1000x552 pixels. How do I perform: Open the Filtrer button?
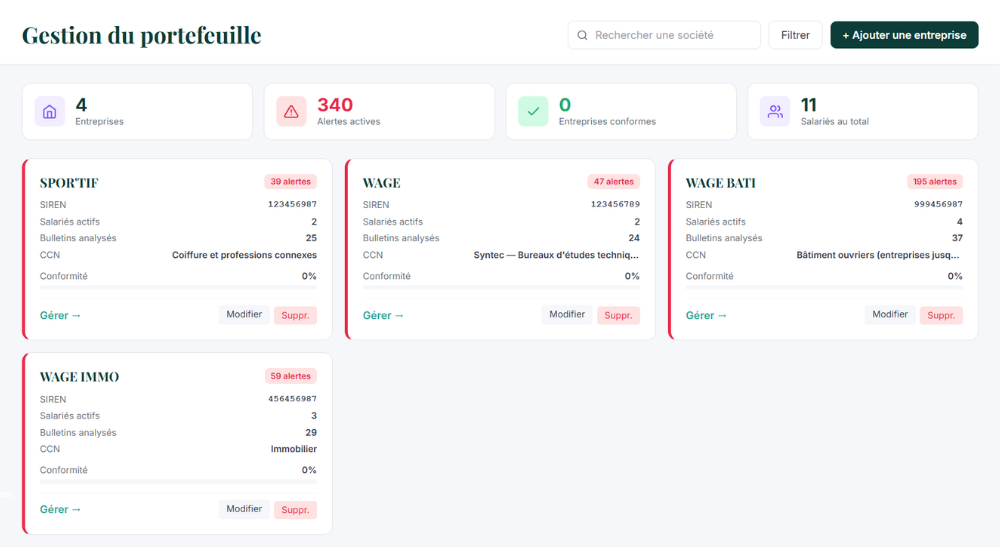(x=795, y=35)
